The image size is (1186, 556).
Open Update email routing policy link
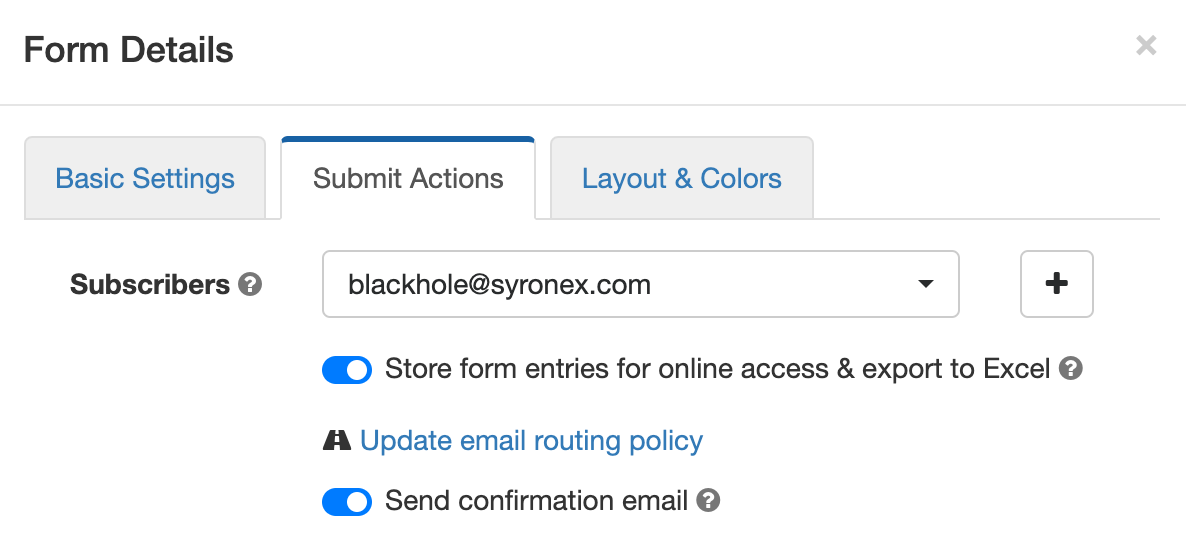[531, 440]
